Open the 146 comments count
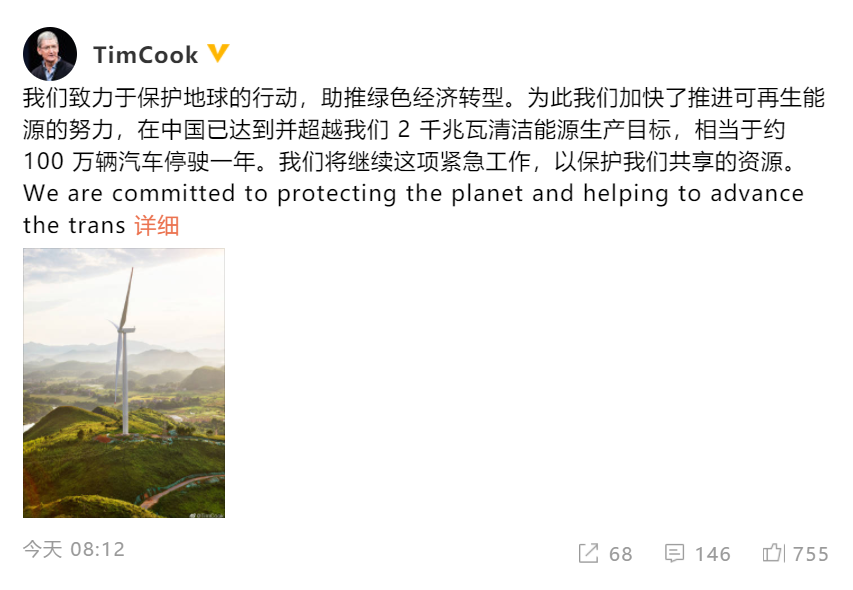 click(x=713, y=554)
